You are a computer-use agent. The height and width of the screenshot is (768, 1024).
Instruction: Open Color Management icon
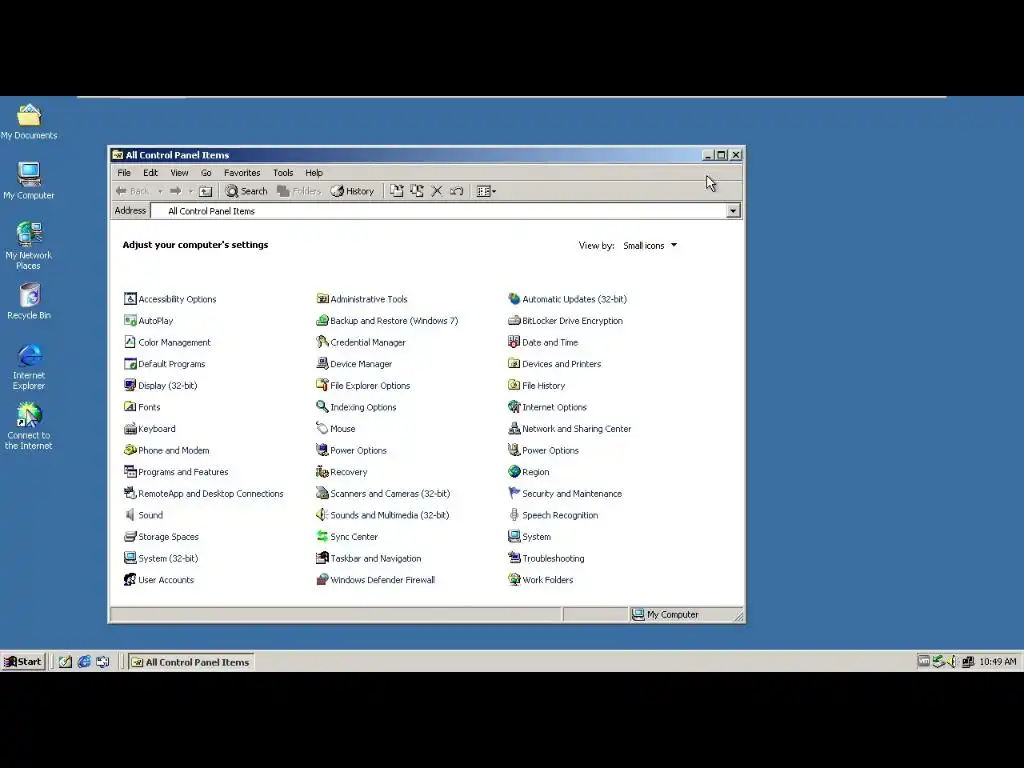coord(130,342)
